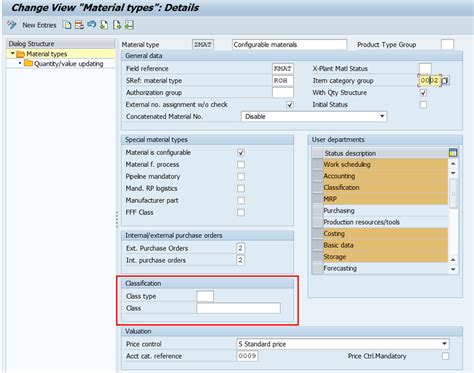Select the Costing row
Image resolution: width=474 pixels, height=373 pixels.
click(x=385, y=234)
